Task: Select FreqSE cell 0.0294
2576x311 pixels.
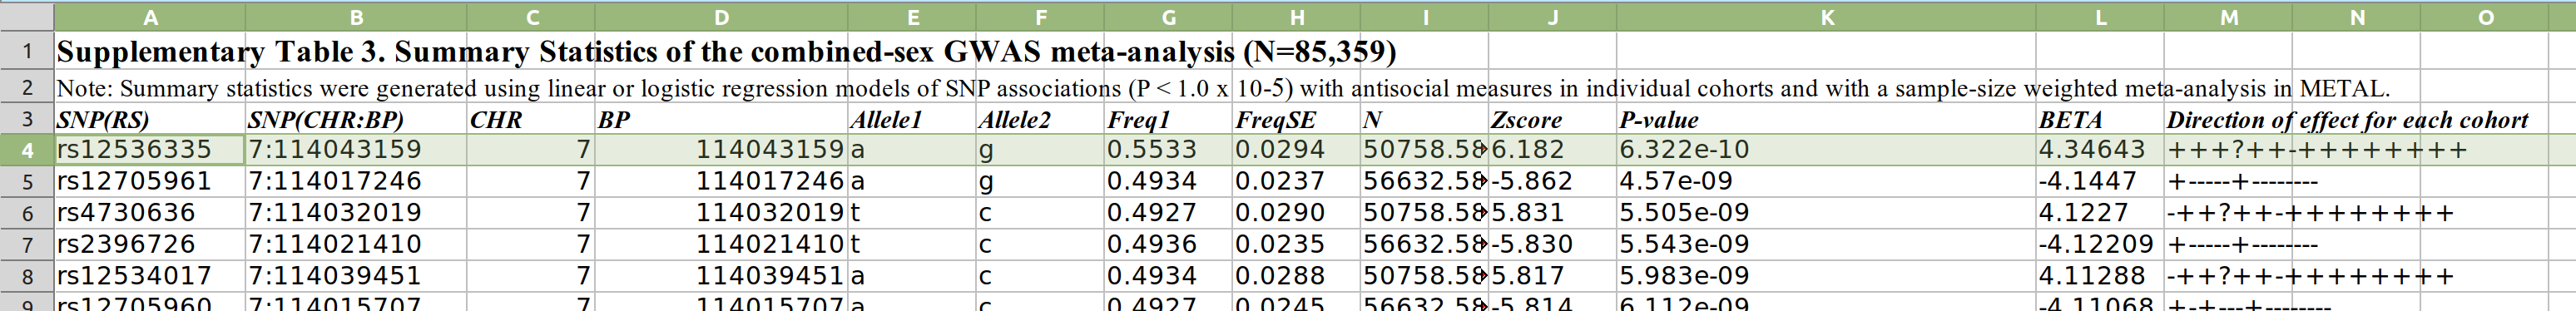Action: [x=1296, y=150]
